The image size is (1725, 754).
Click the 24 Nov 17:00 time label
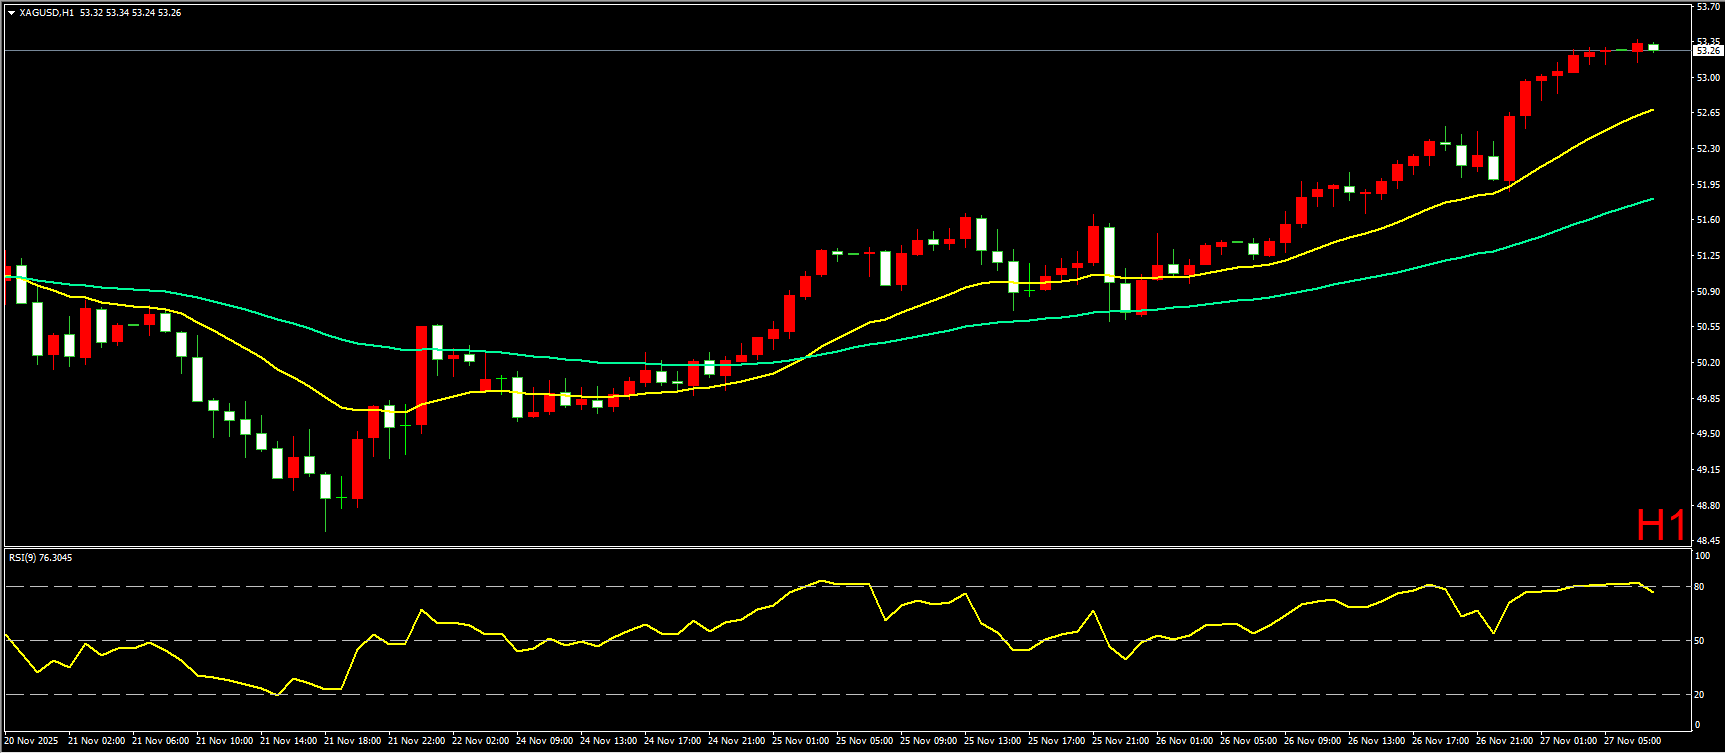pos(672,741)
